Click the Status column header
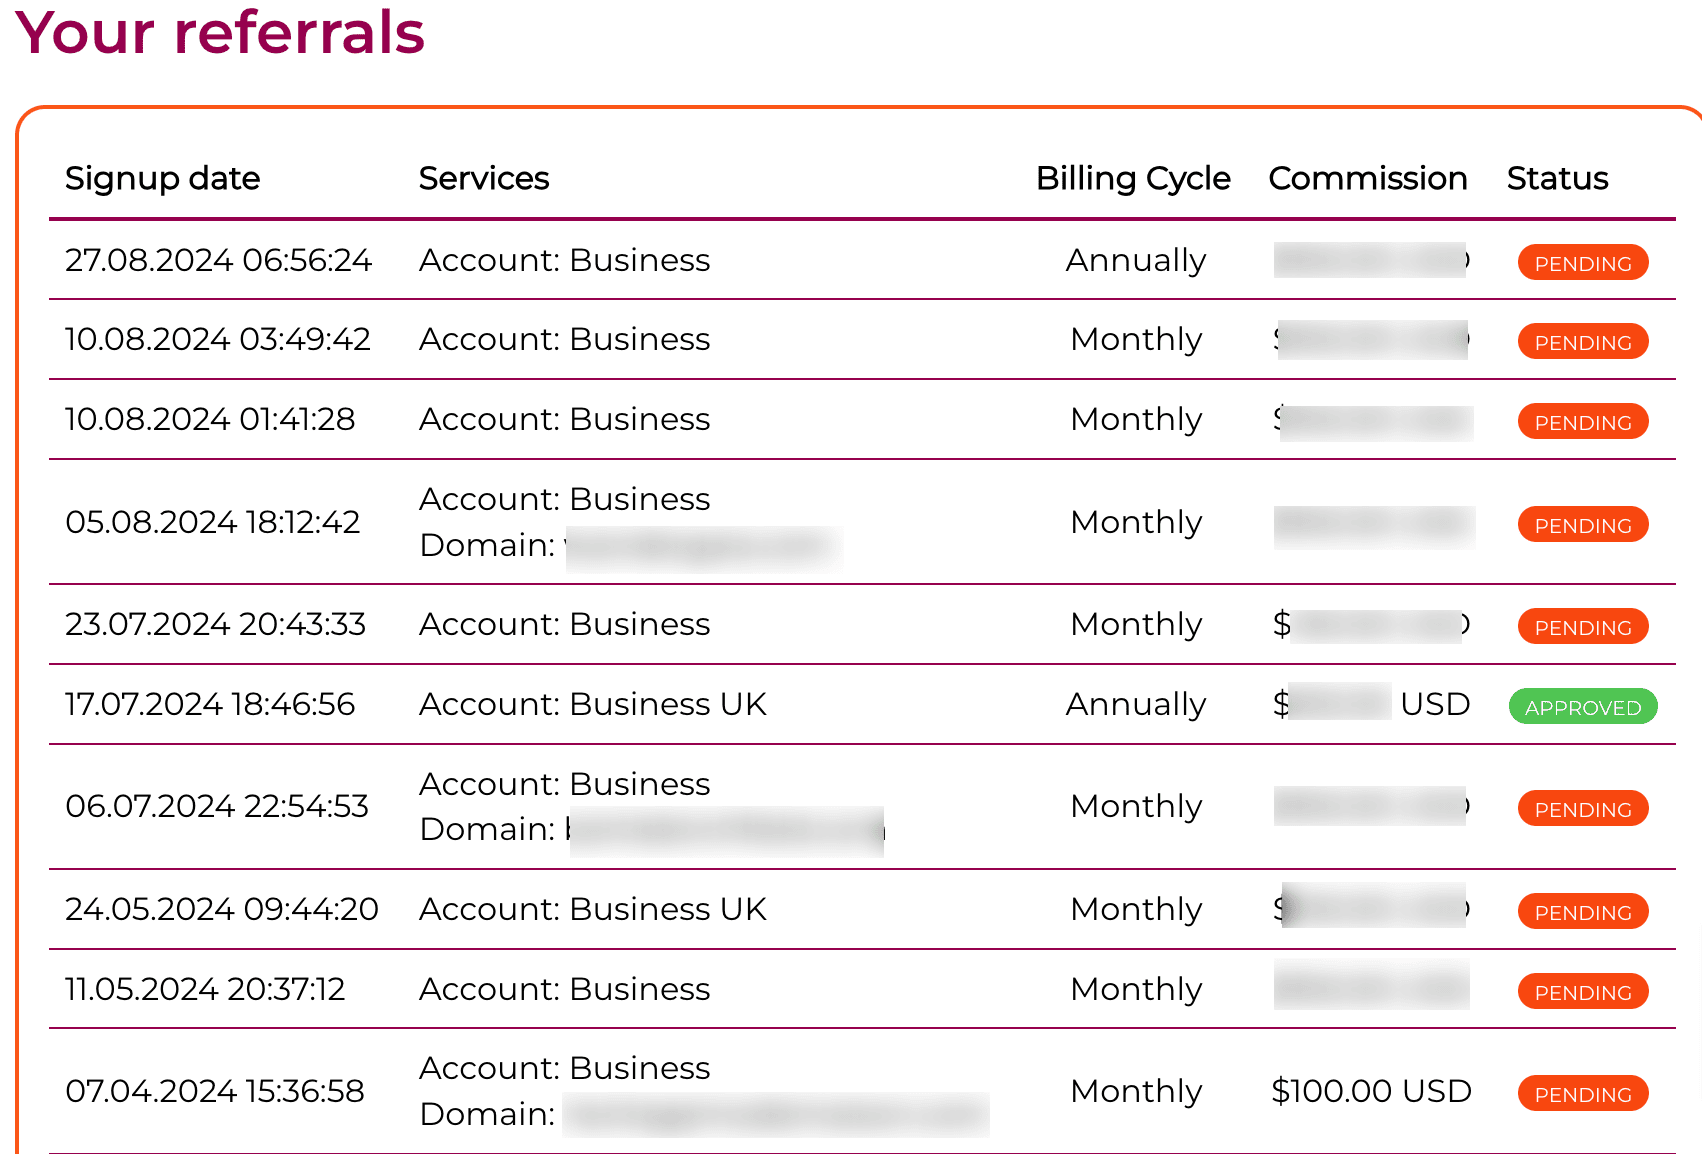The image size is (1702, 1154). pos(1557,178)
